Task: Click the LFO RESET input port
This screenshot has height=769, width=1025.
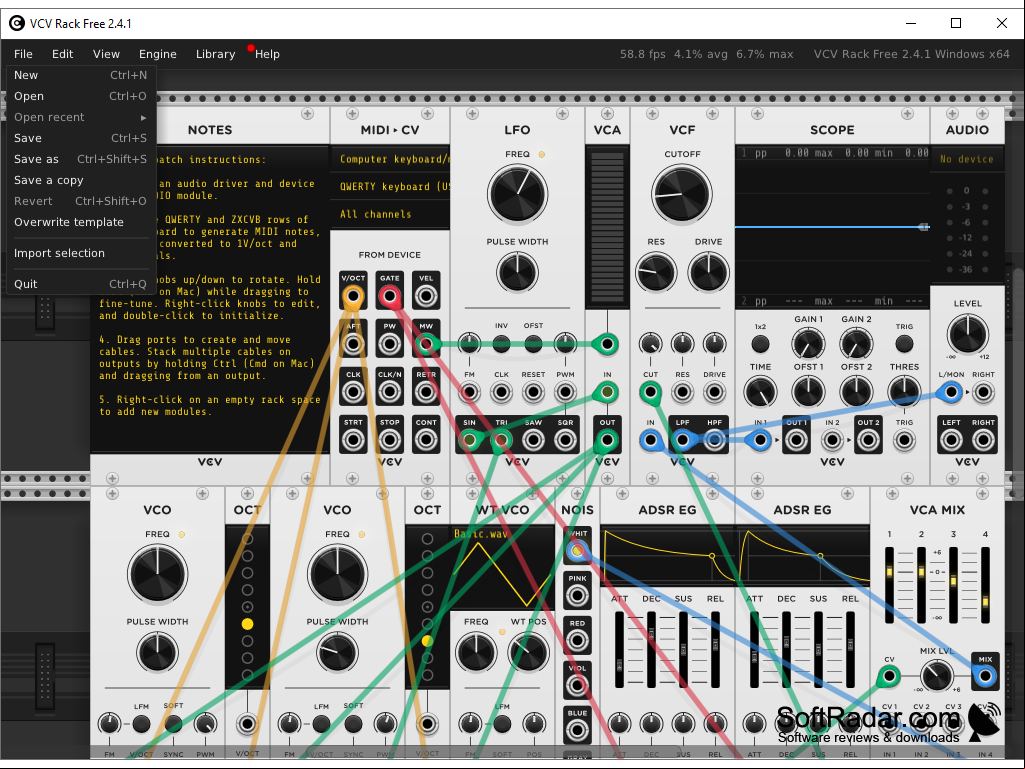Action: pyautogui.click(x=533, y=392)
